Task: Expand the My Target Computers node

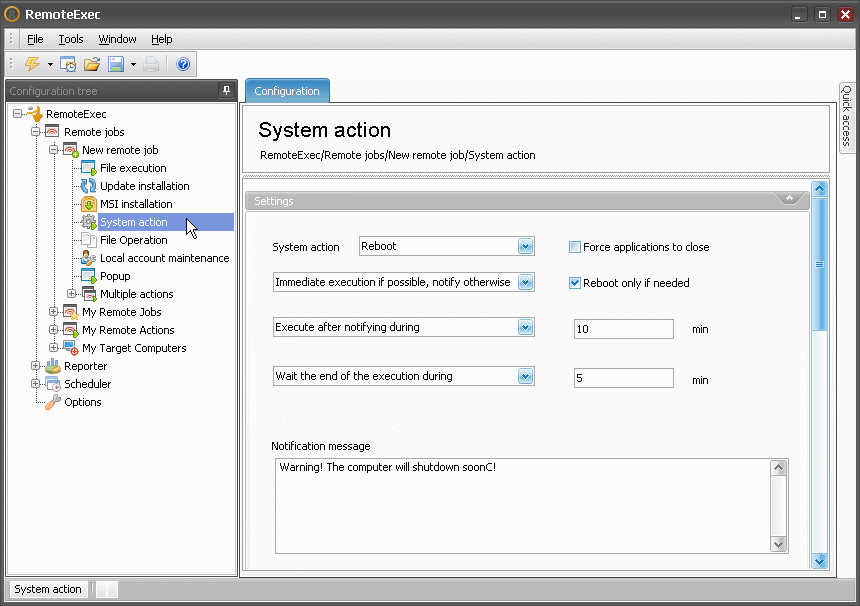Action: click(53, 347)
